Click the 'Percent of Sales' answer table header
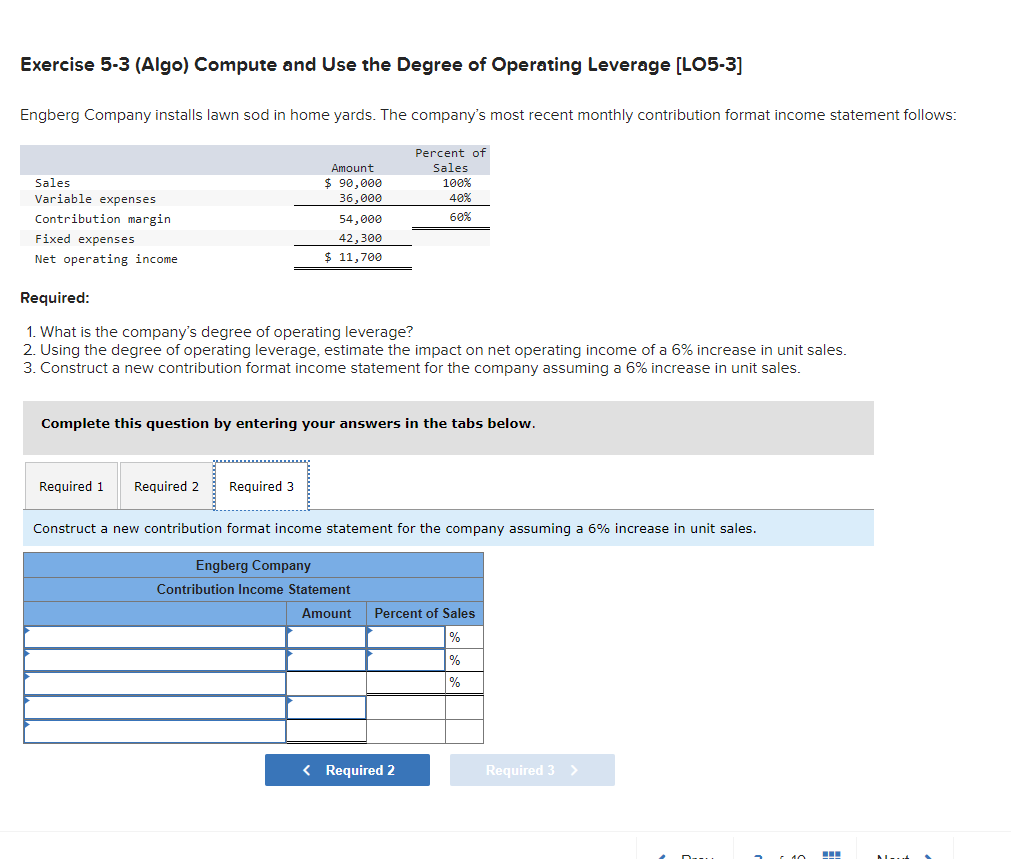 tap(425, 613)
